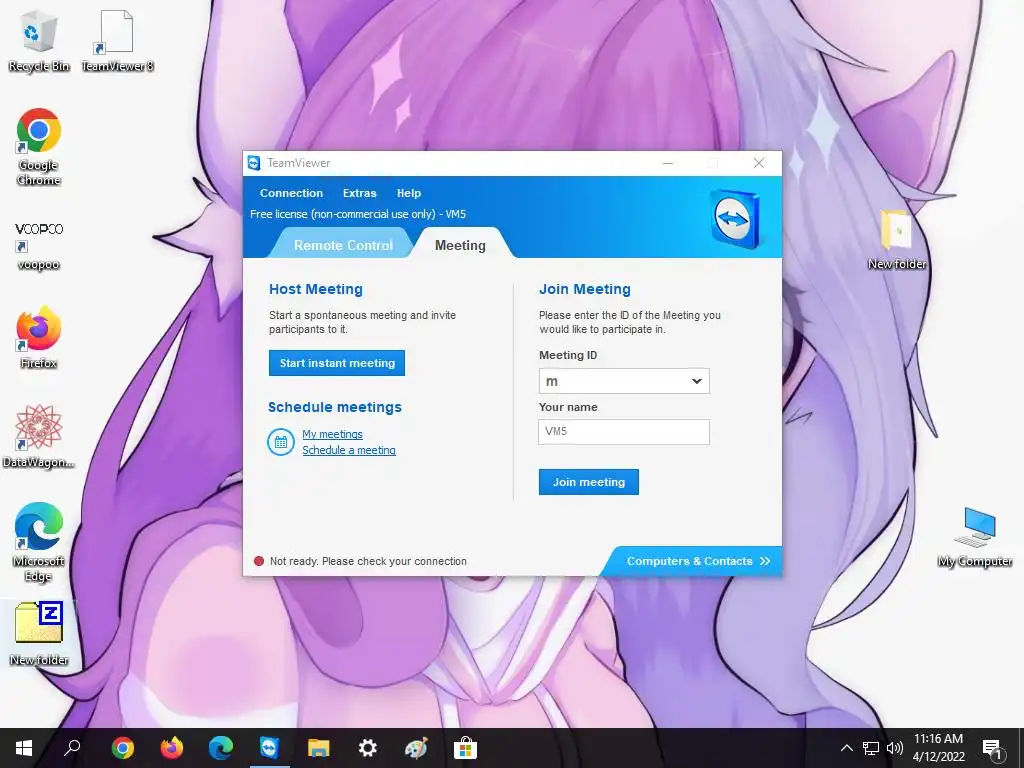
Task: Click the Schedule a meeting link
Action: click(x=349, y=450)
